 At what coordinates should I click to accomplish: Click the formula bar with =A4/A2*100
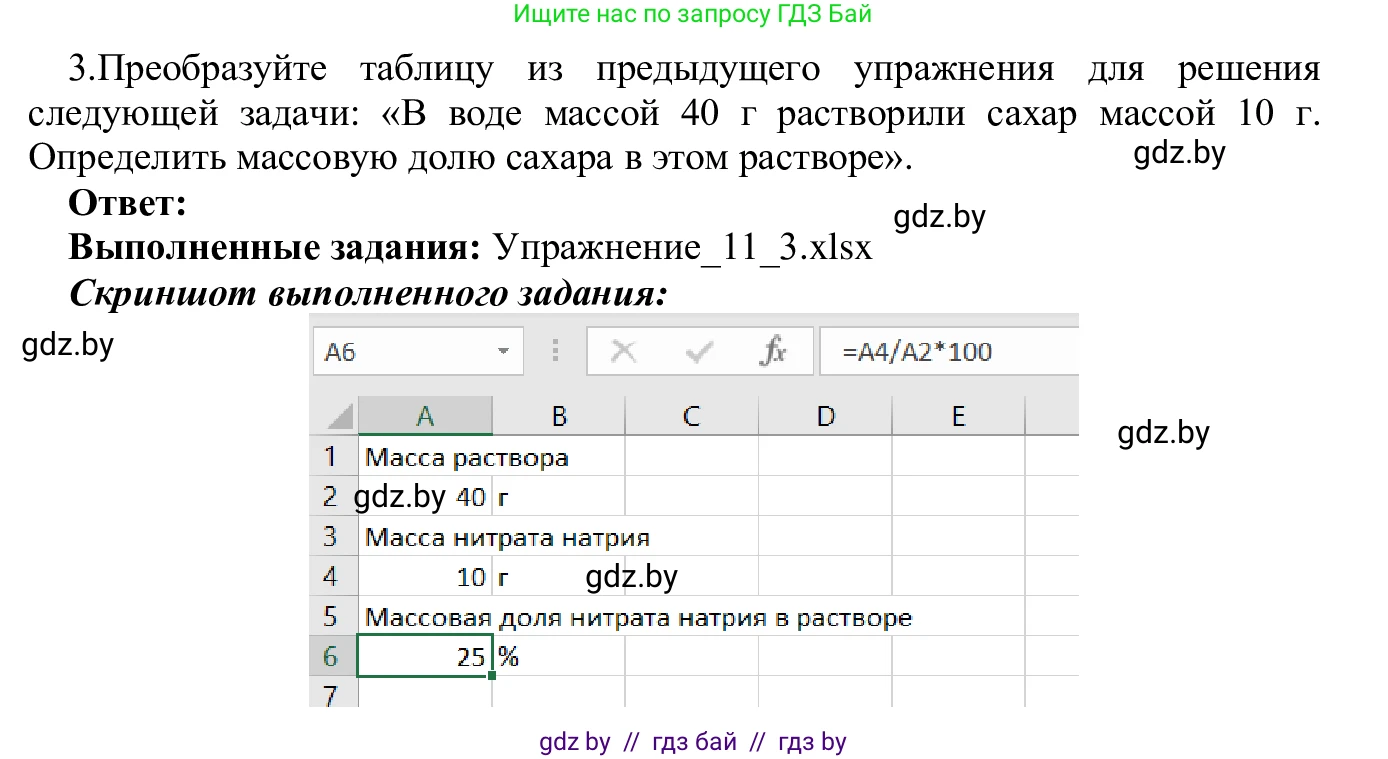(948, 352)
